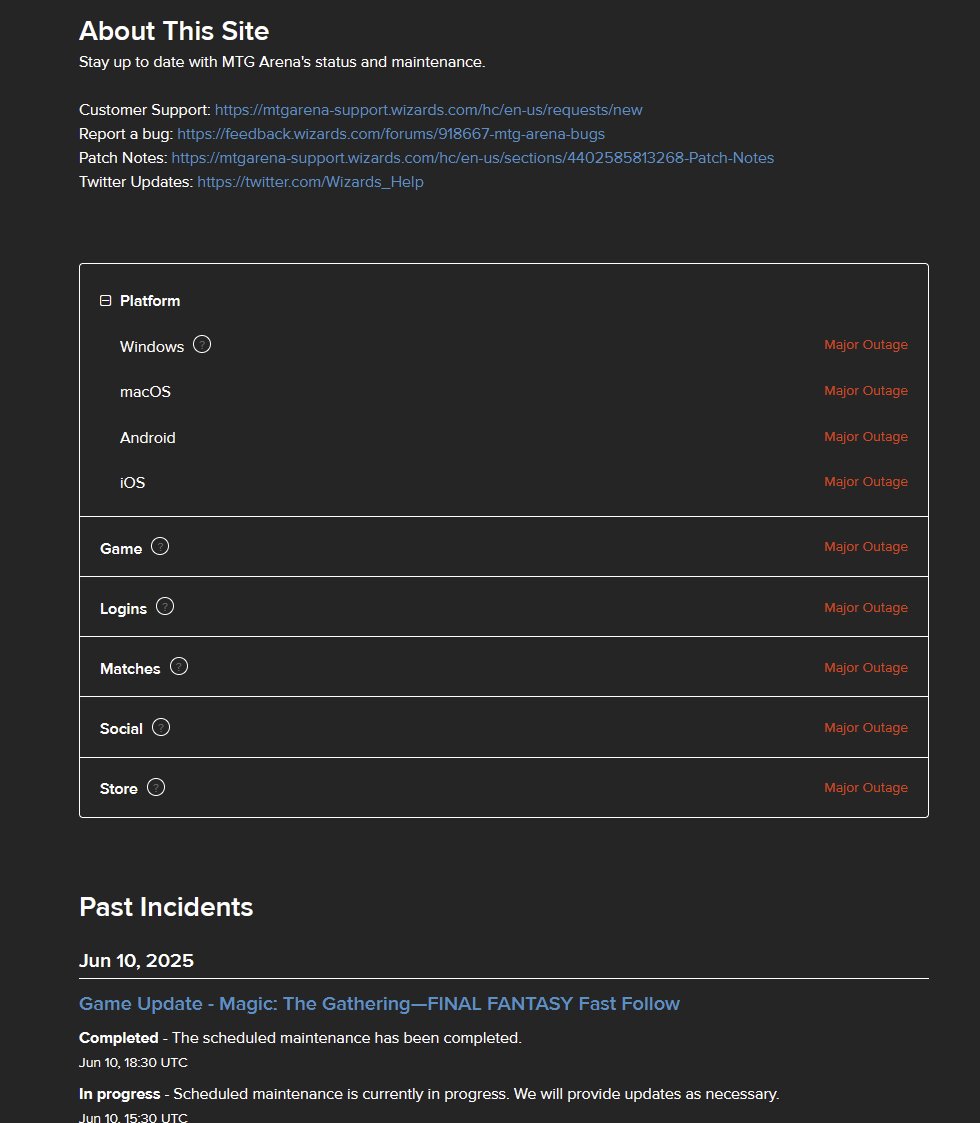
Task: Click the Android component name
Action: tap(148, 438)
